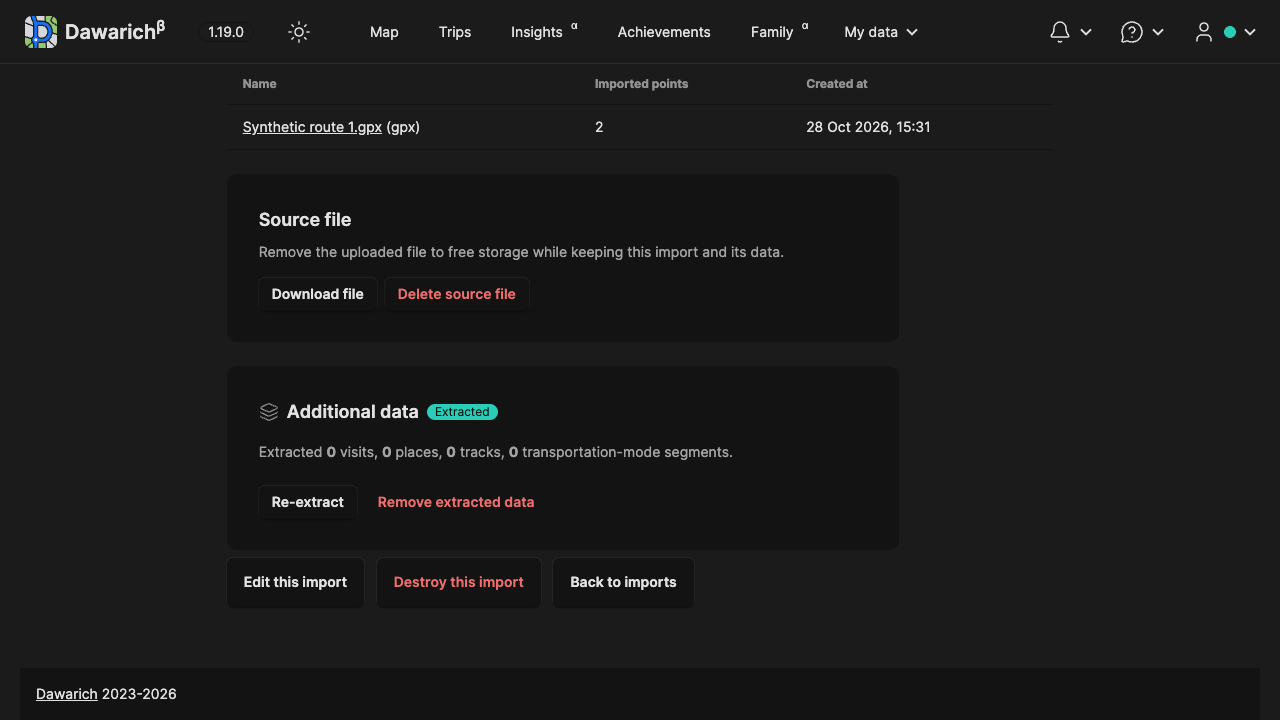This screenshot has width=1280, height=720.
Task: Open notifications bell icon
Action: 1060,32
